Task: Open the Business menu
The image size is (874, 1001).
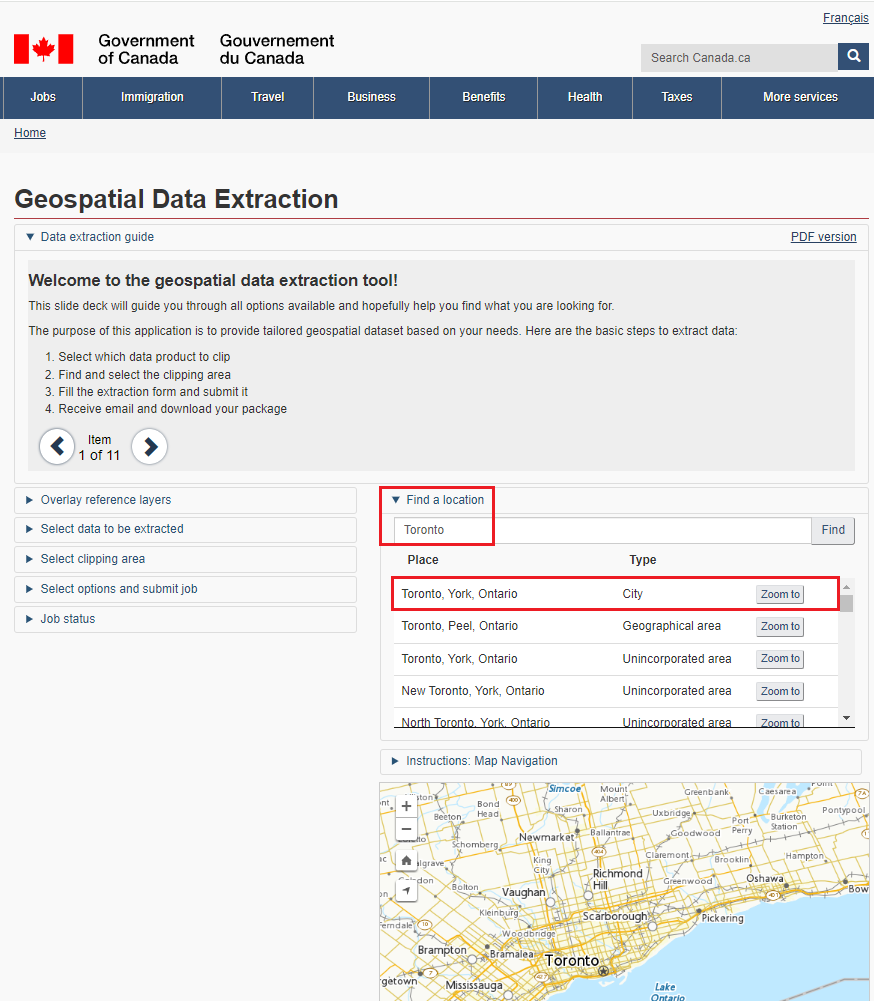Action: tap(372, 97)
